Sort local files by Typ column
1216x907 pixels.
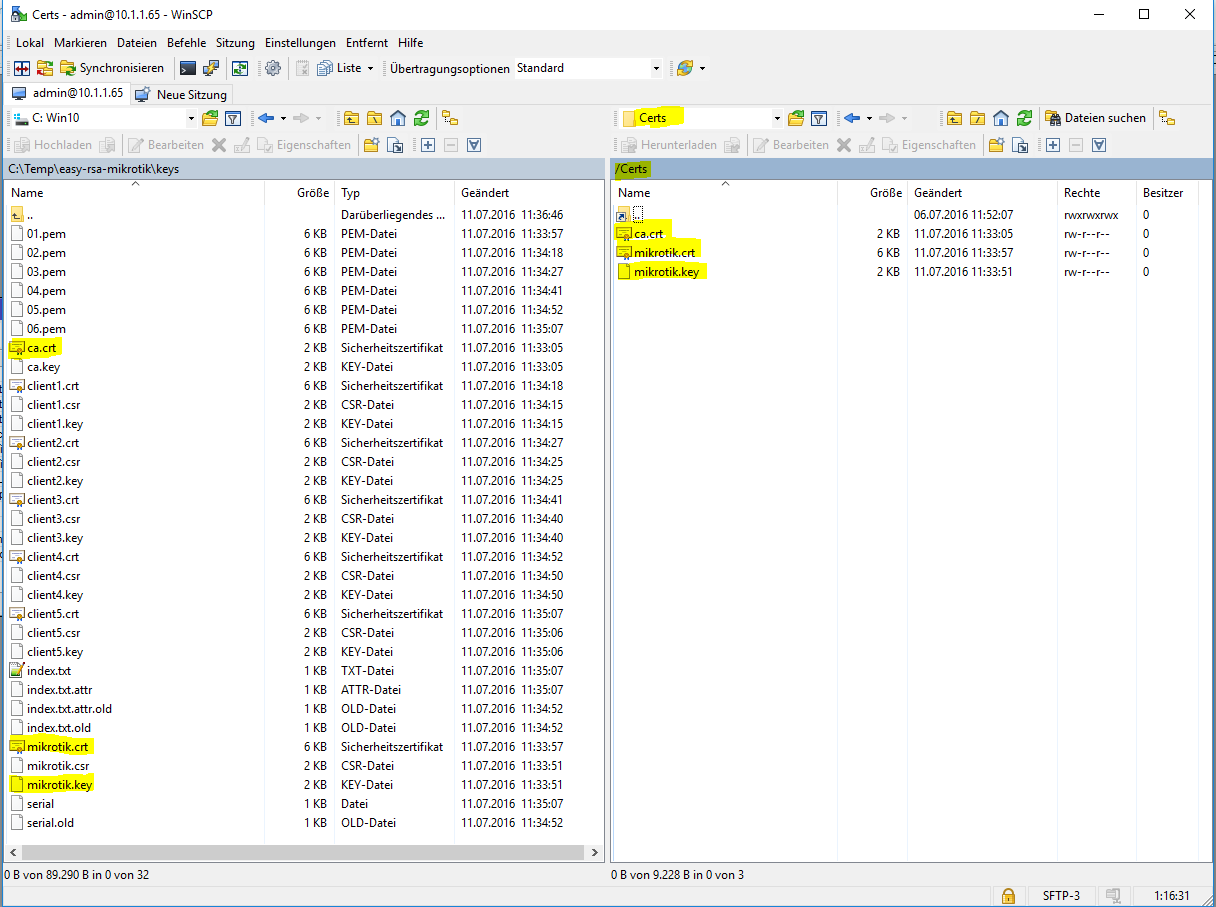click(394, 193)
